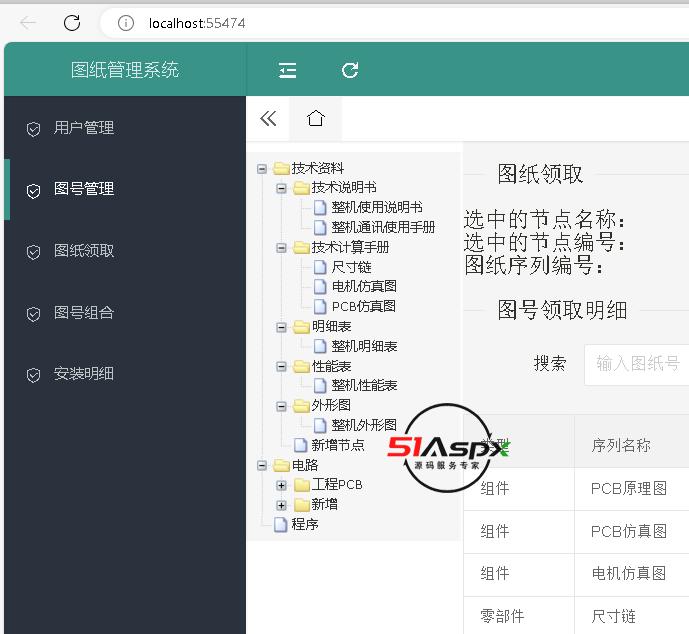Select PCB仿真图 in the tree

[x=363, y=306]
